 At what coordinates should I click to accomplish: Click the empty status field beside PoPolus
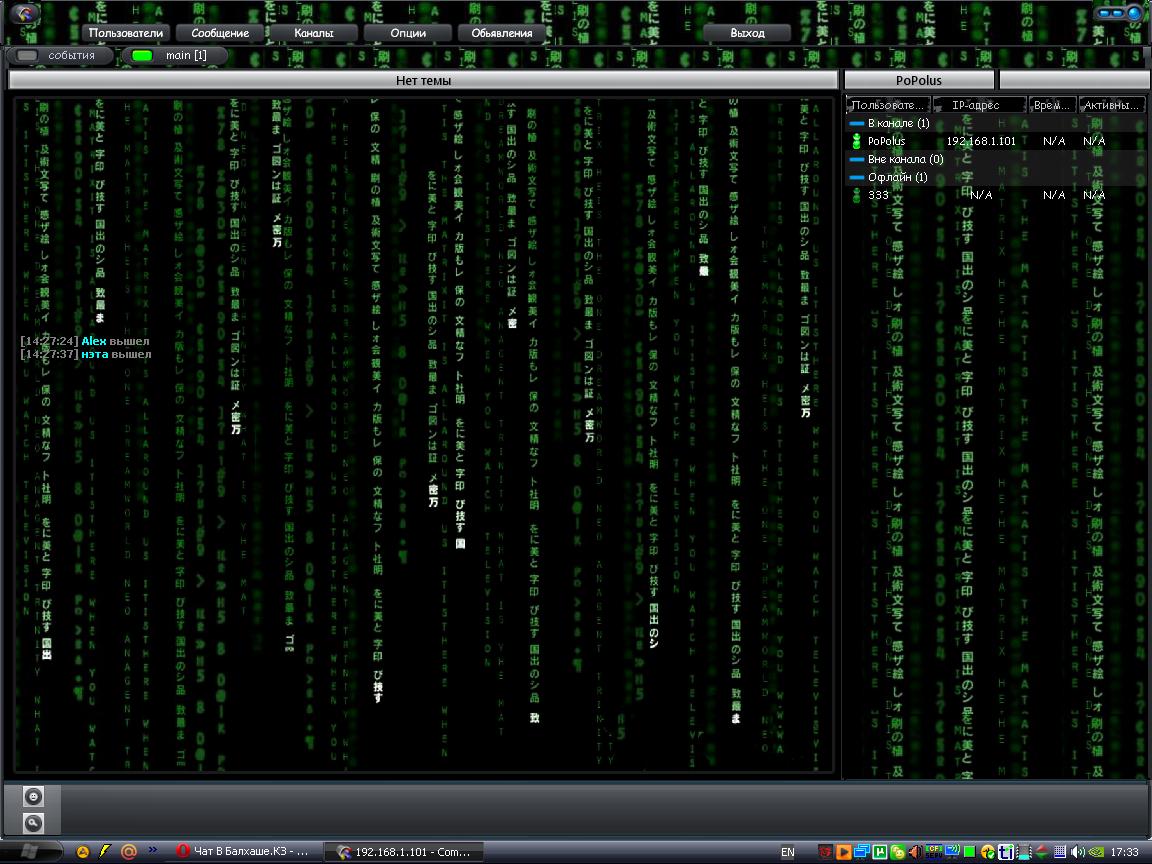coord(1074,80)
